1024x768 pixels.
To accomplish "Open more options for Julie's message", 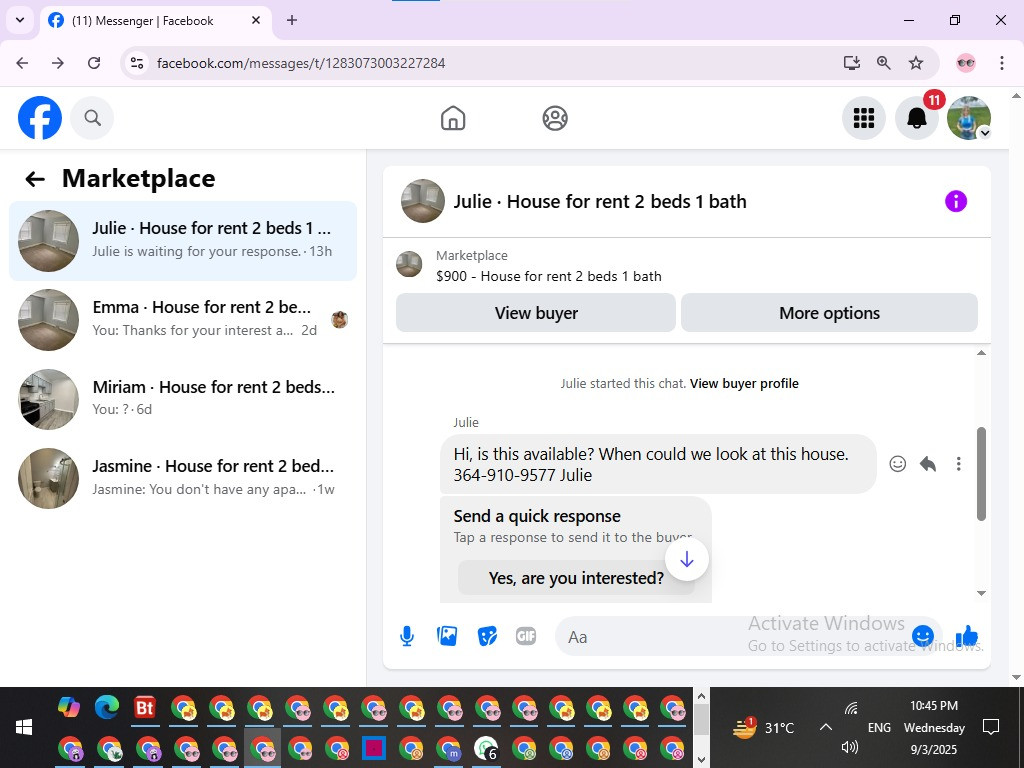I will (x=958, y=464).
